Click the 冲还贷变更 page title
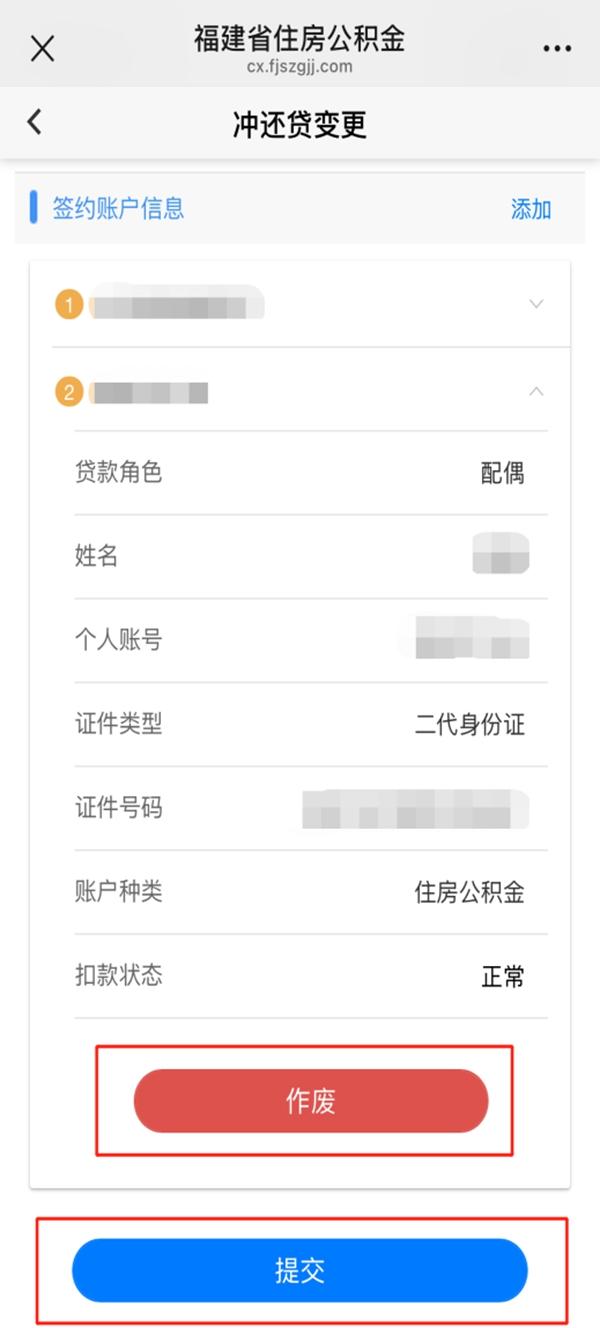 pyautogui.click(x=299, y=124)
